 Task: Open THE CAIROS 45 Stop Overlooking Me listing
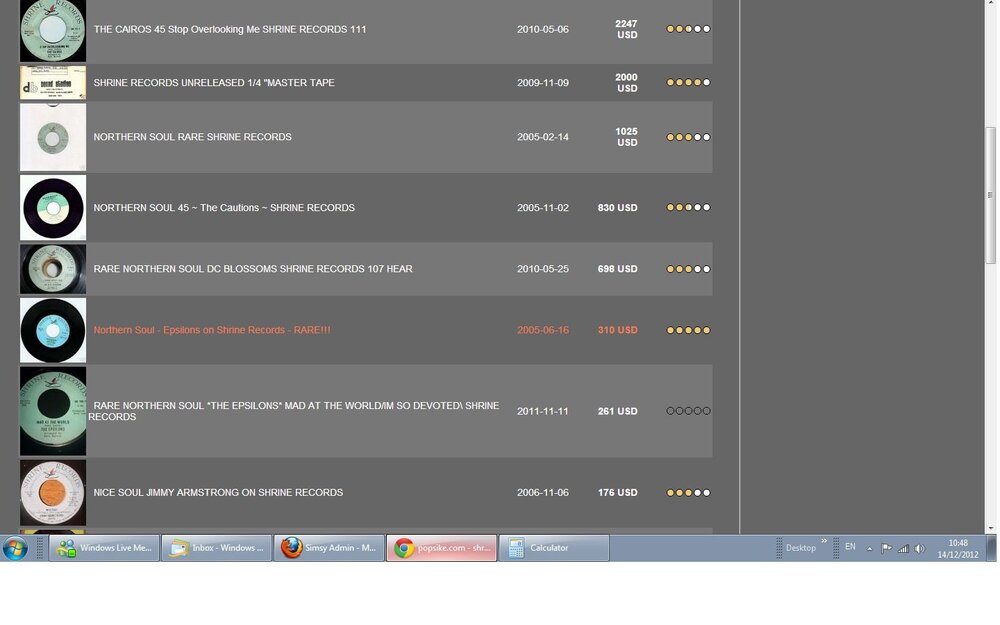(230, 29)
